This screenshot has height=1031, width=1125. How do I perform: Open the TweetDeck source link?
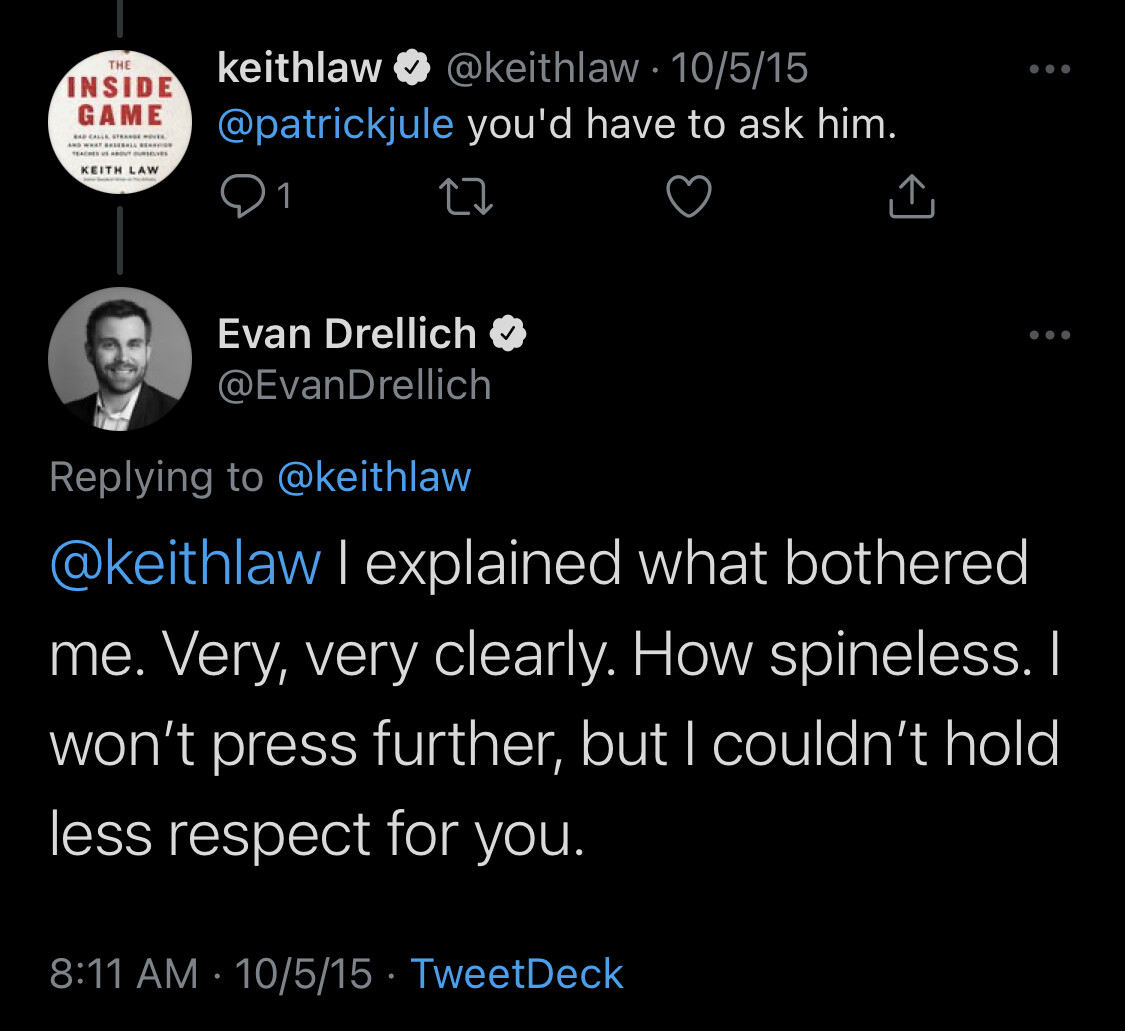click(517, 974)
